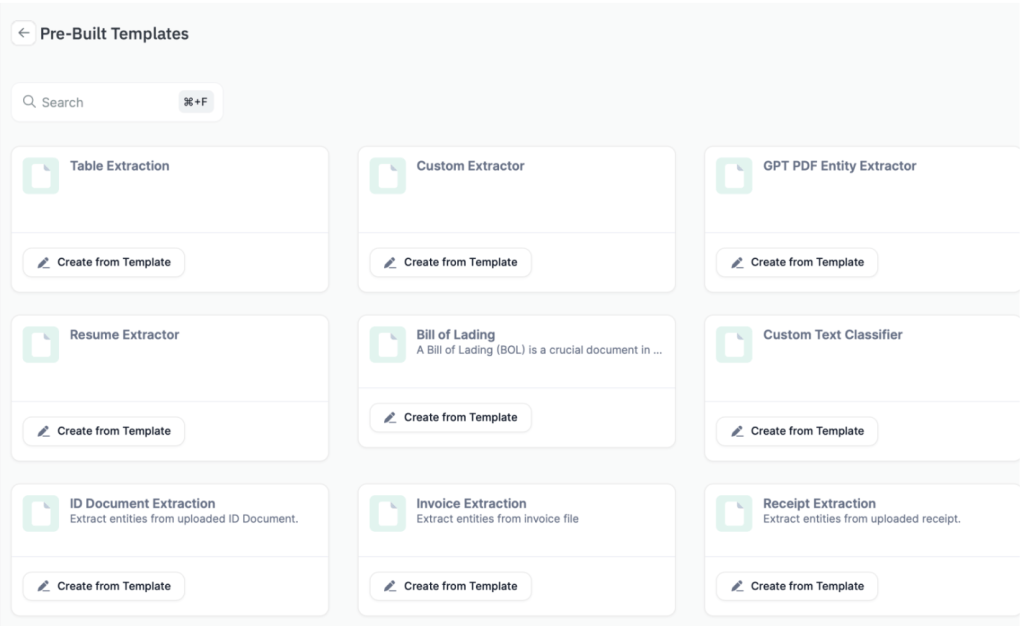Click the ID Document Extraction icon
The height and width of the screenshot is (626, 1024).
[40, 512]
